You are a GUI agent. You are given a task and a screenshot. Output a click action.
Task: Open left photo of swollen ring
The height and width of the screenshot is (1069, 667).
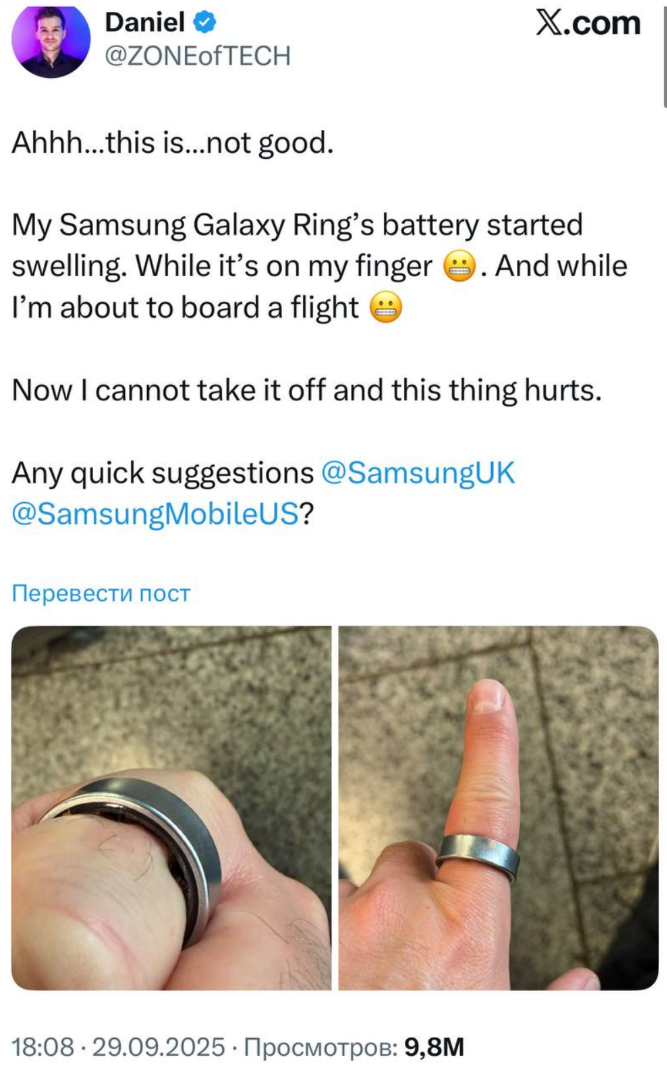(171, 808)
